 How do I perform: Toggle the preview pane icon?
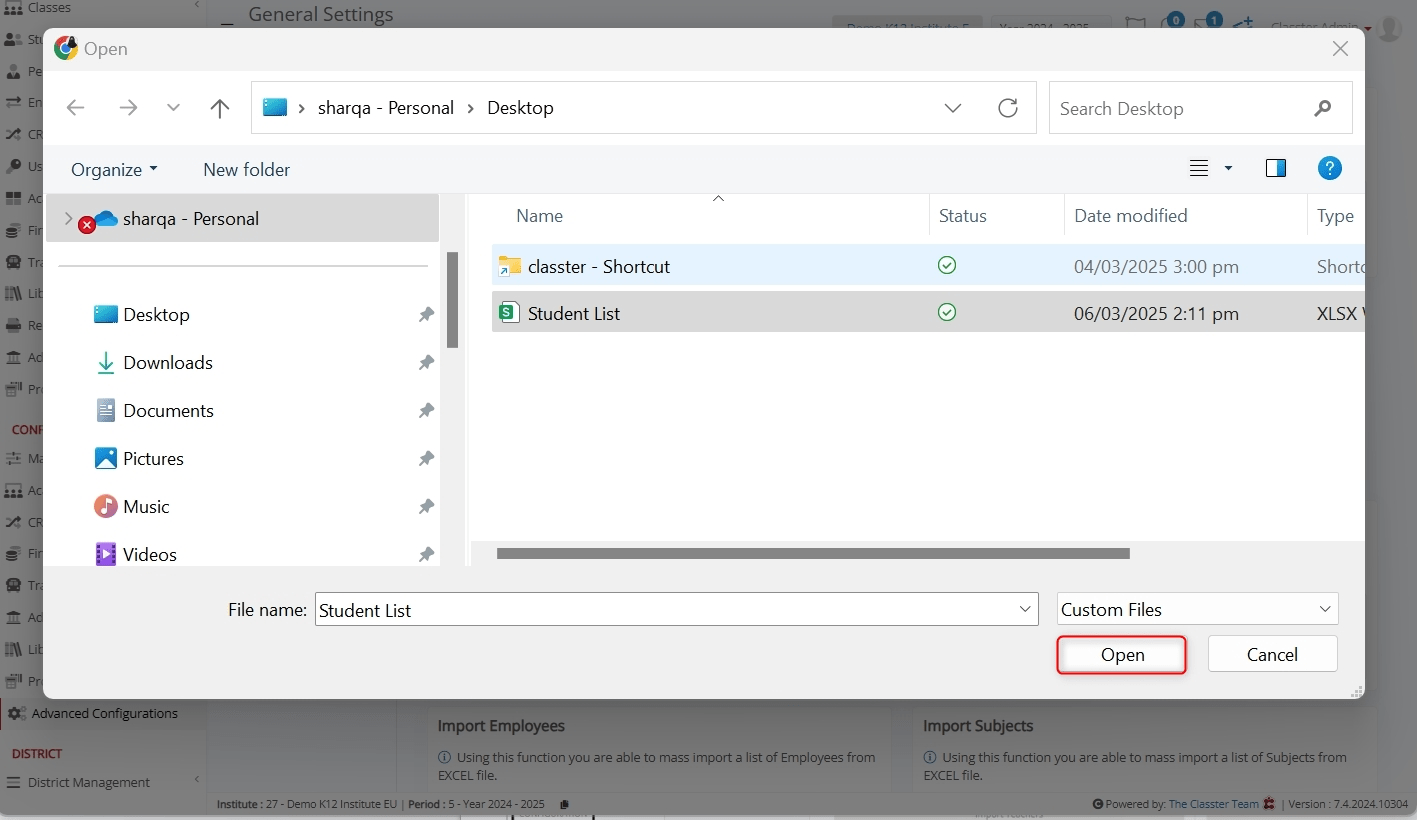point(1275,168)
